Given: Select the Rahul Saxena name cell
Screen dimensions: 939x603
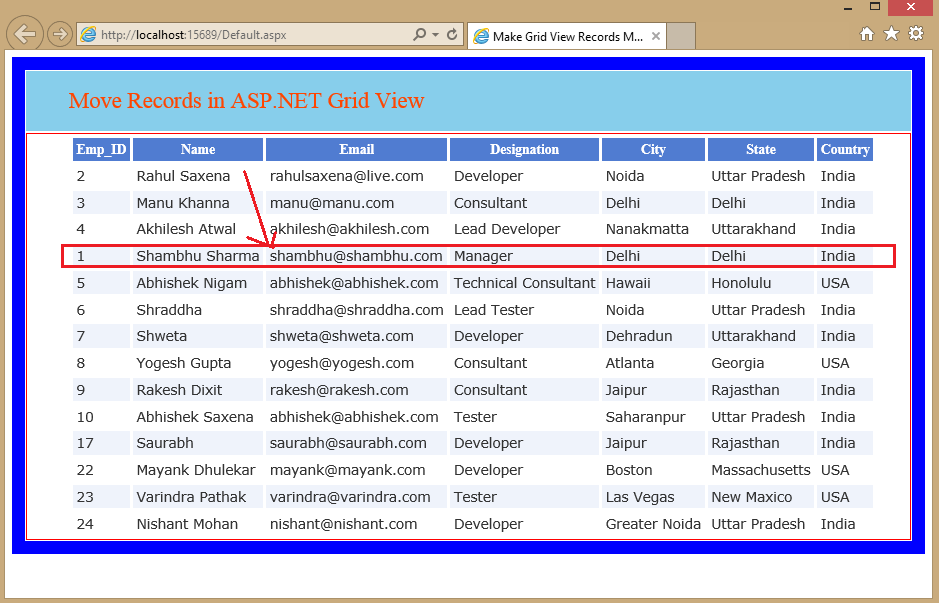Looking at the screenshot, I should (x=198, y=176).
